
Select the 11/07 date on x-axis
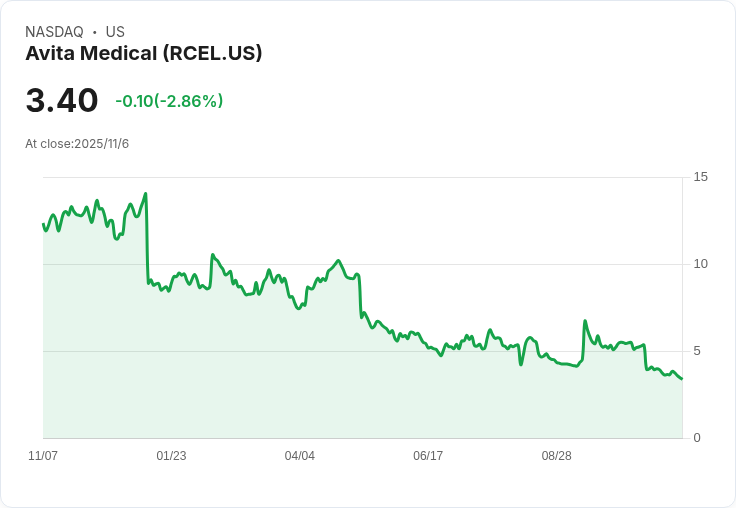[x=43, y=456]
